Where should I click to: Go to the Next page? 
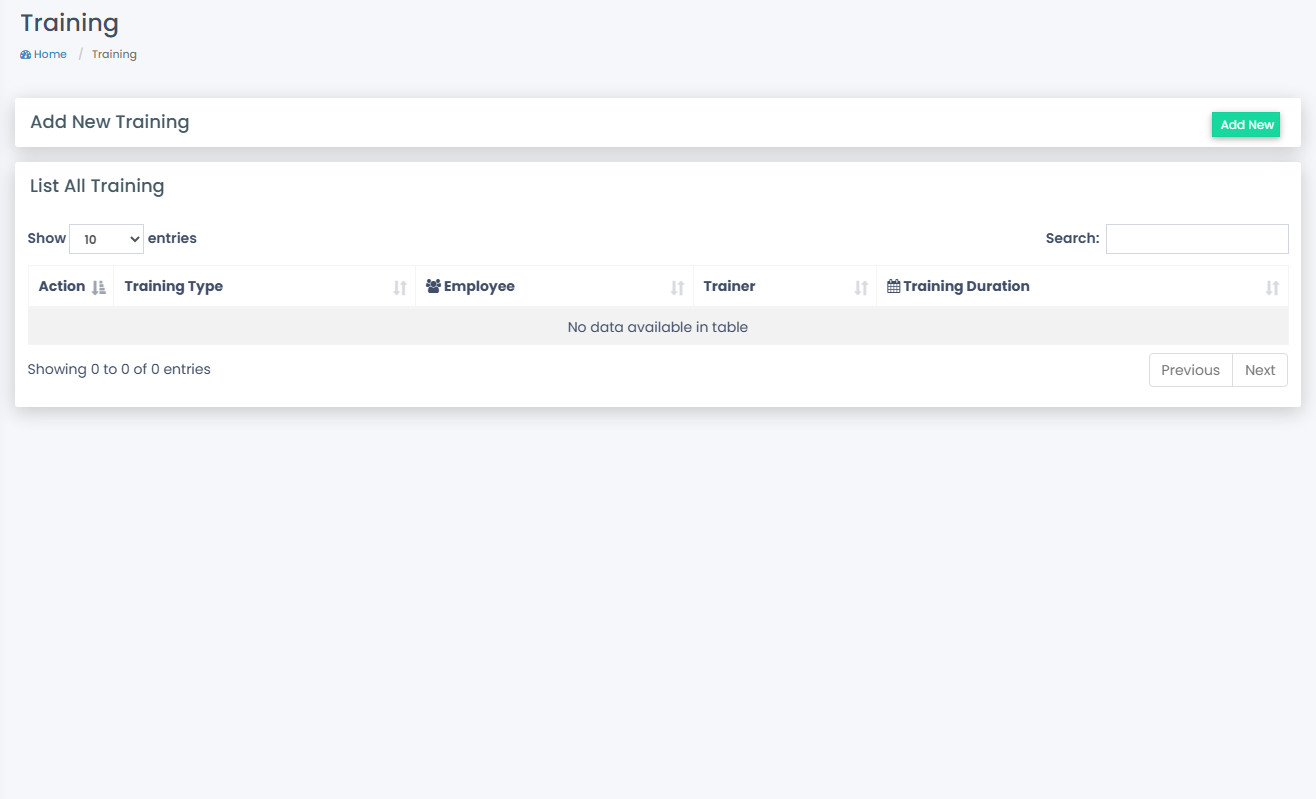coord(1260,370)
